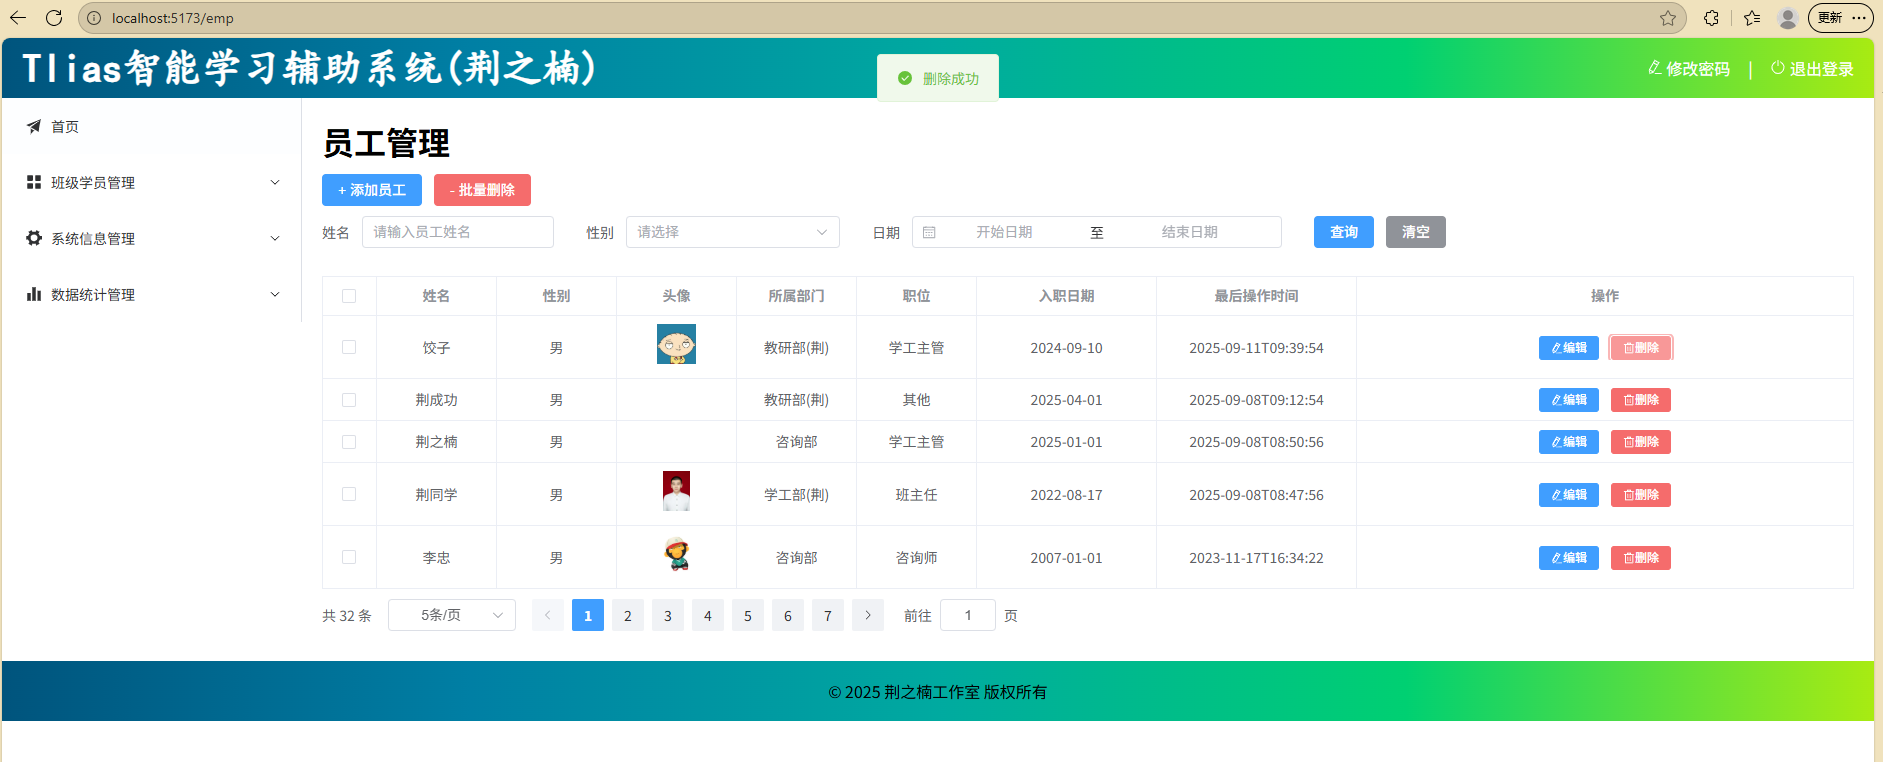This screenshot has height=762, width=1883.
Task: Click the 修改密码 pencil link
Action: point(1689,69)
